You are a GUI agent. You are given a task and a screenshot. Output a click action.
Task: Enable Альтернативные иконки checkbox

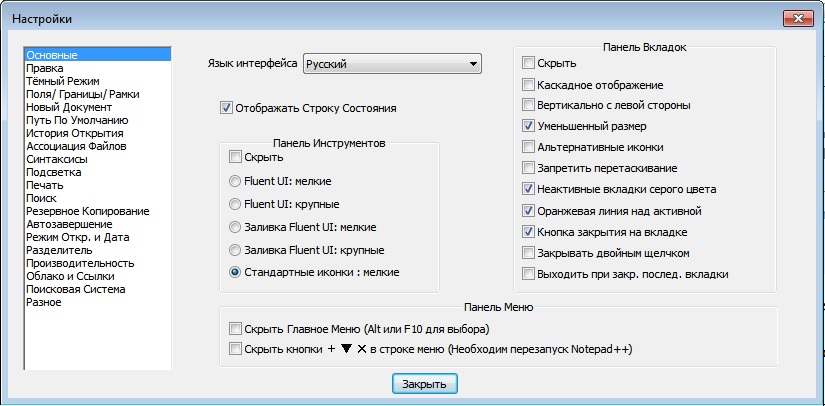pos(529,148)
